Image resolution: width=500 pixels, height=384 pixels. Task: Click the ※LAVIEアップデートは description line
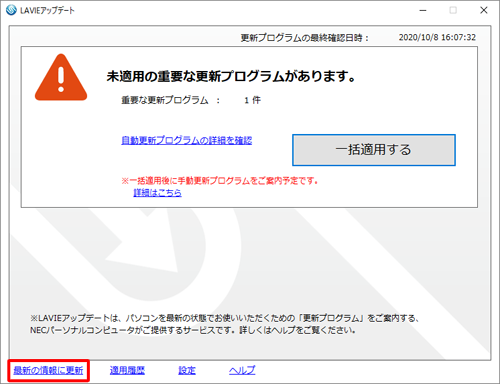(225, 318)
